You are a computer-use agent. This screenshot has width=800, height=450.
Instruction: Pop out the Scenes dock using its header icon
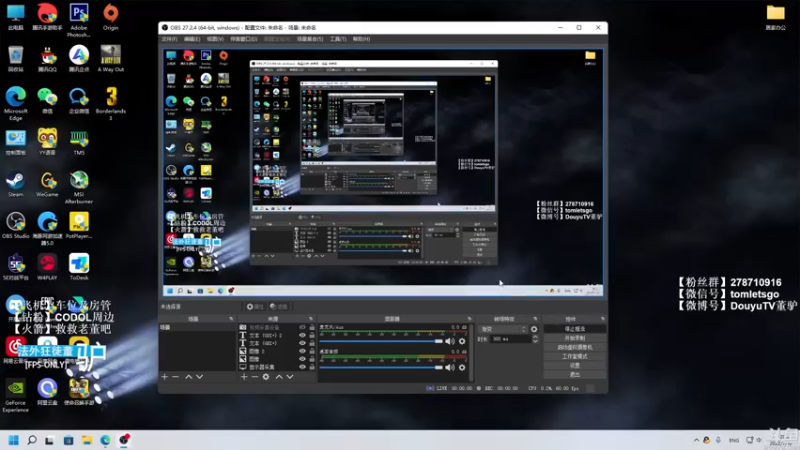[x=231, y=319]
